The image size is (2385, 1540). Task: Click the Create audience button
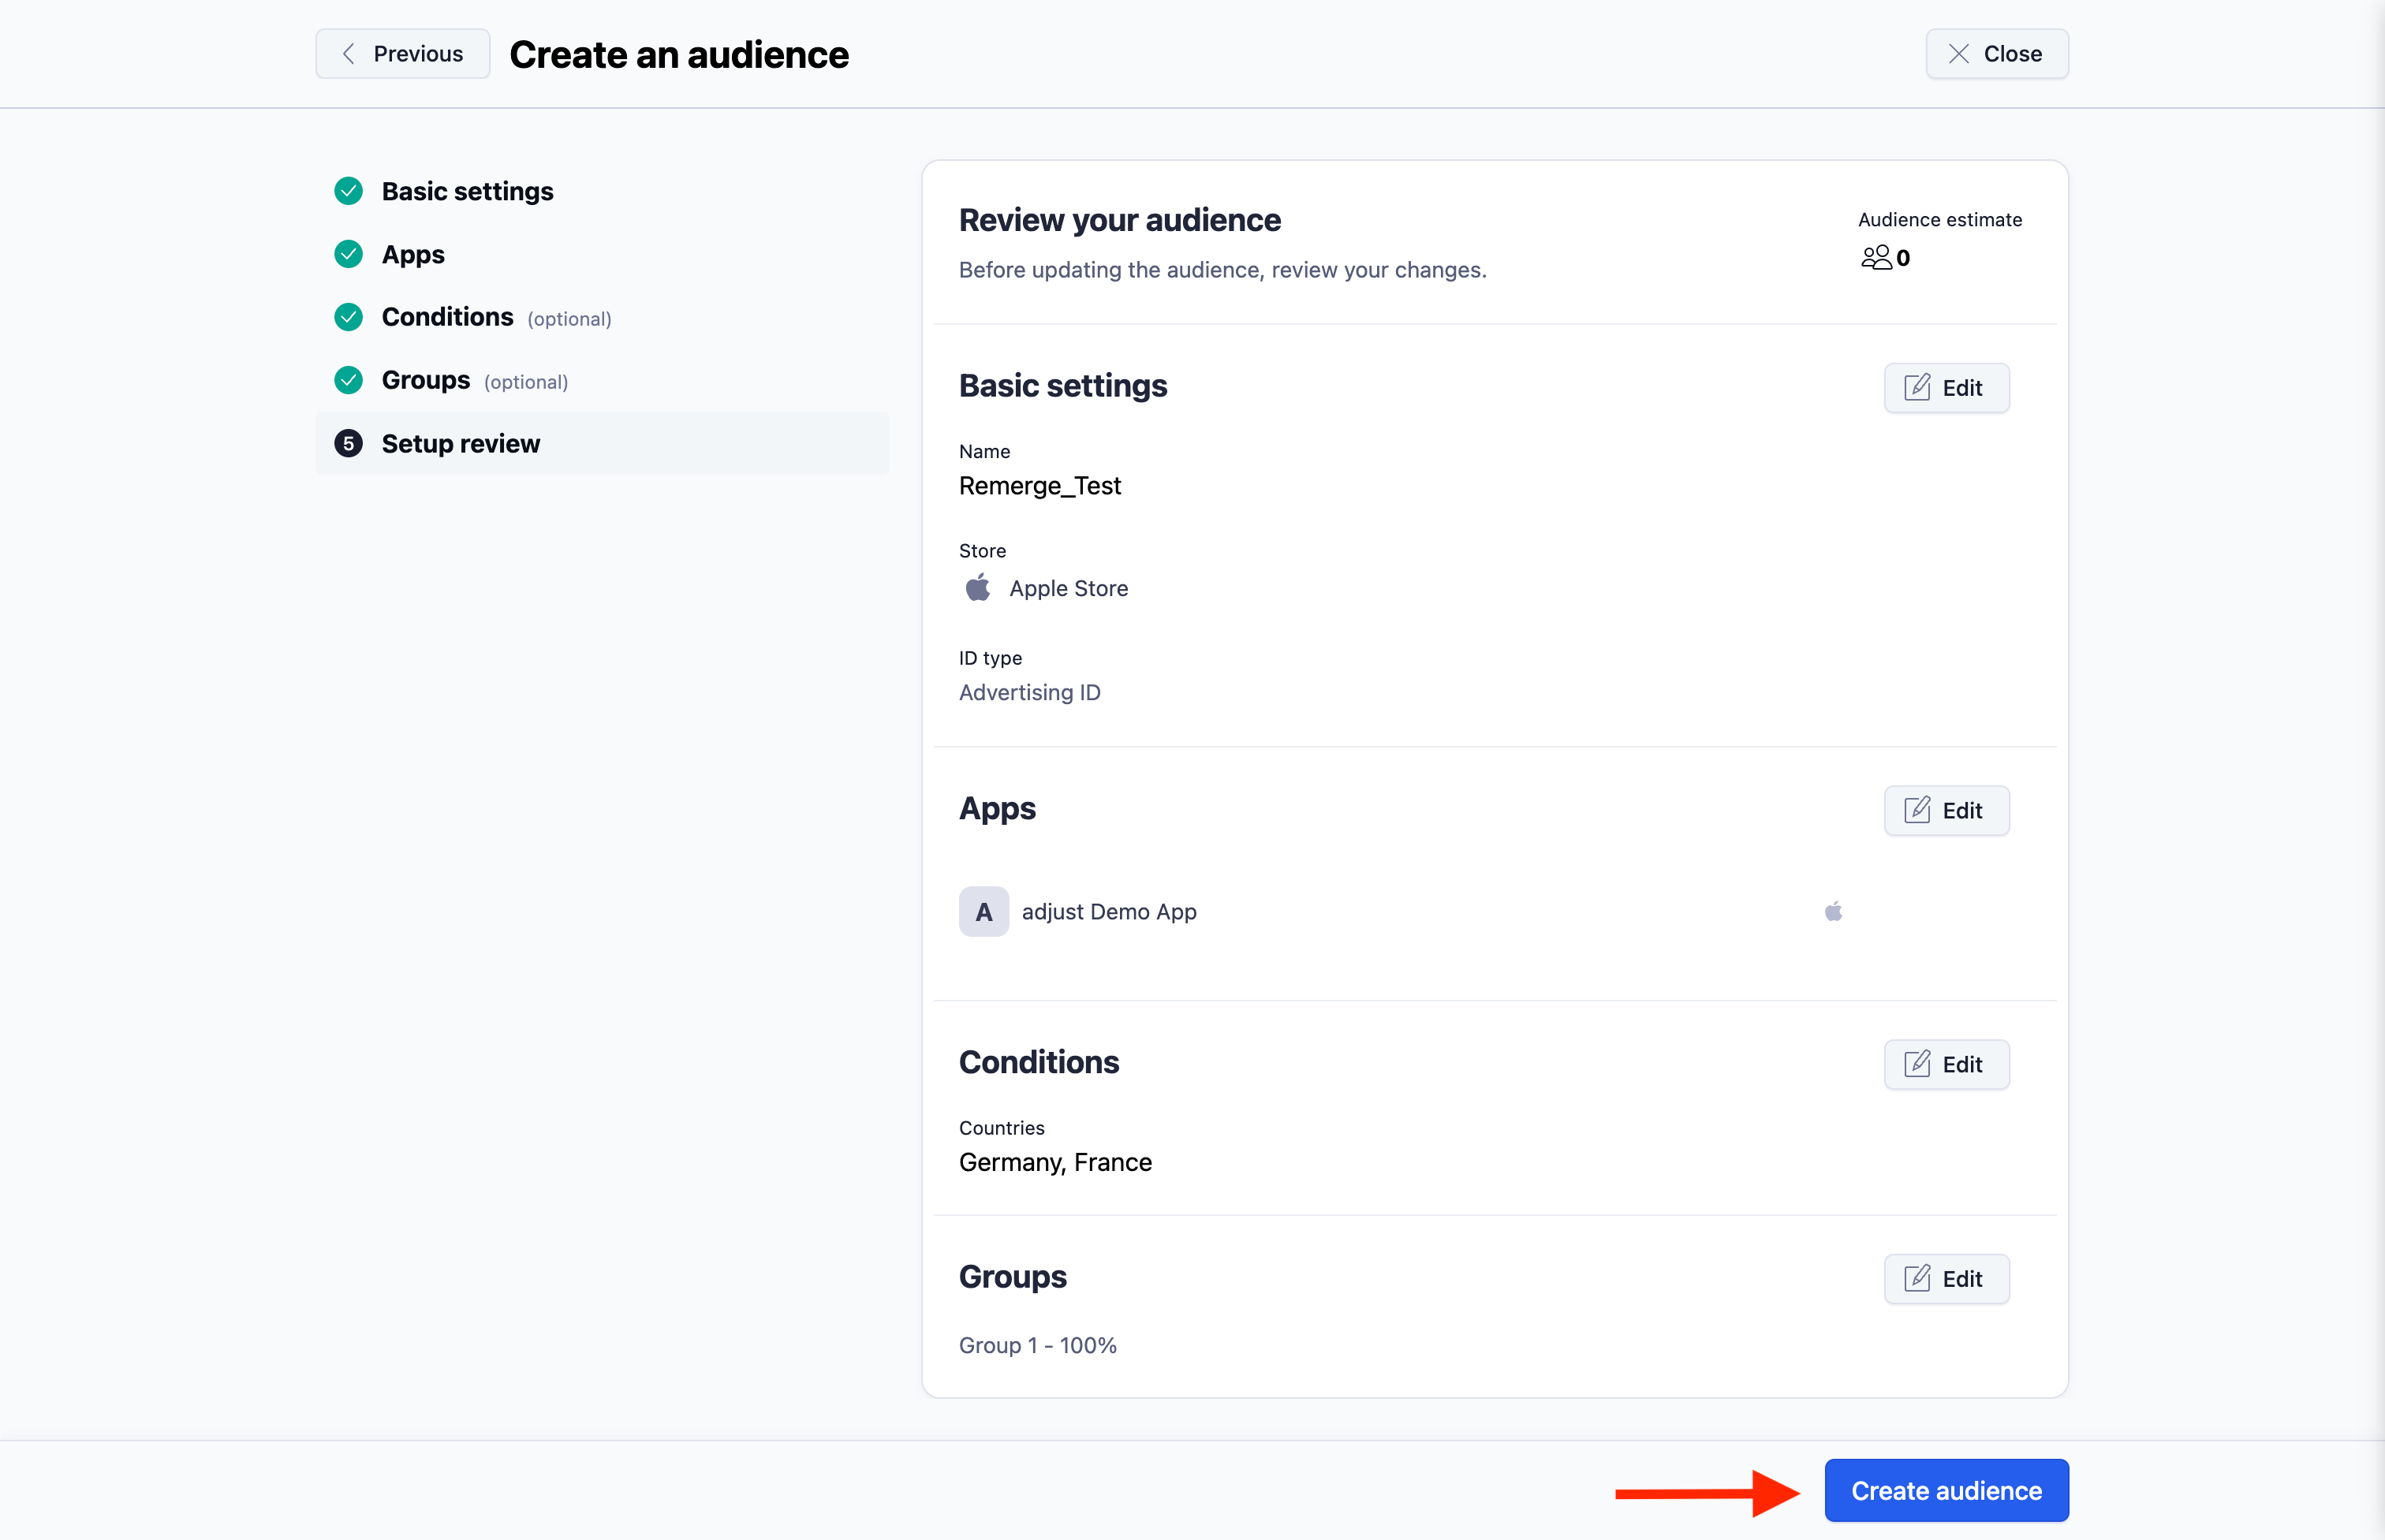point(1946,1491)
